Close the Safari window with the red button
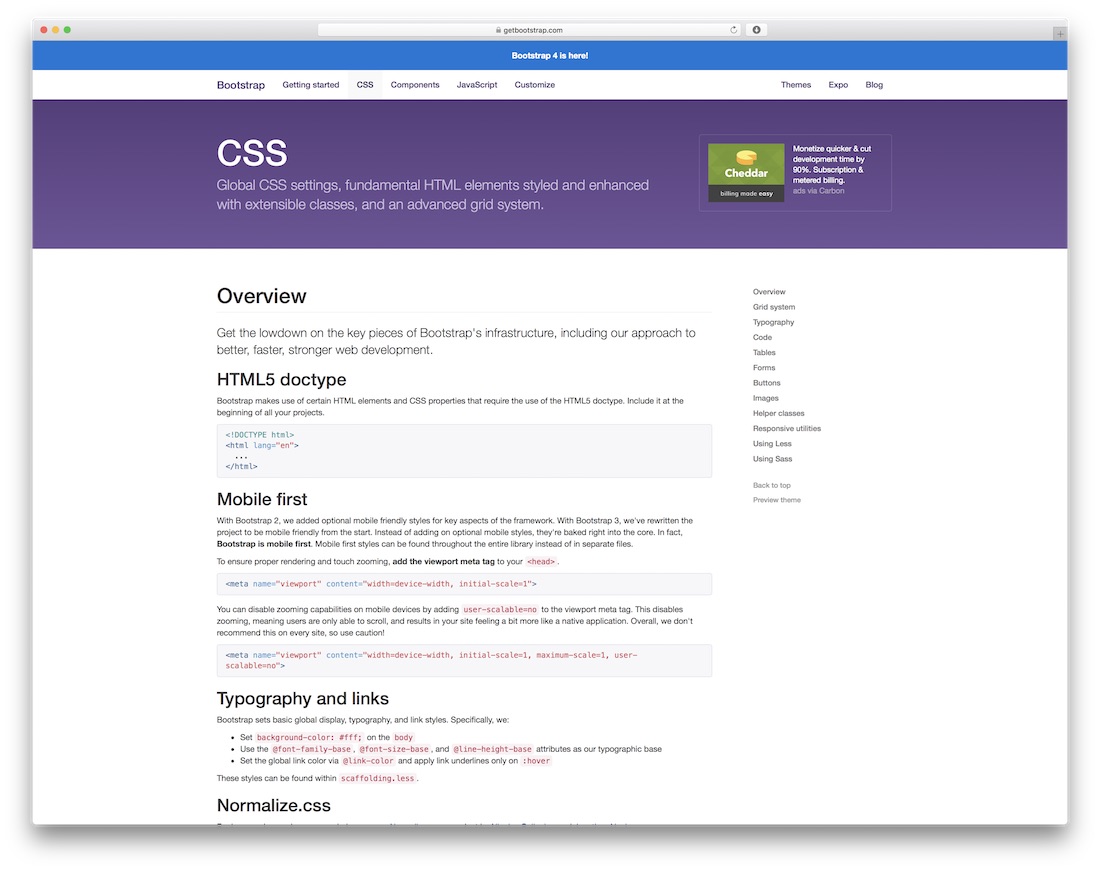Viewport: 1100px width, 871px height. coord(43,30)
